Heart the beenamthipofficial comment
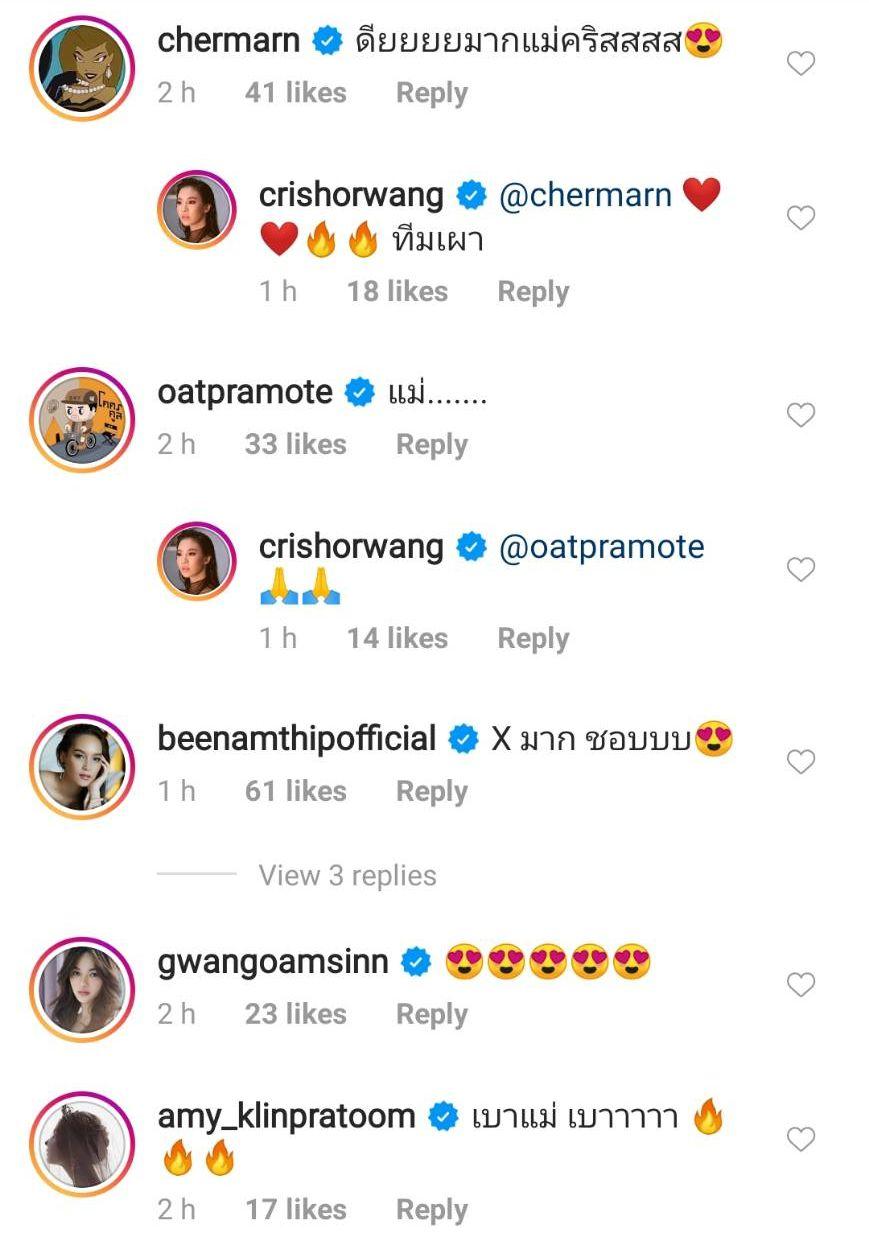The width and height of the screenshot is (869, 1256). (x=801, y=762)
